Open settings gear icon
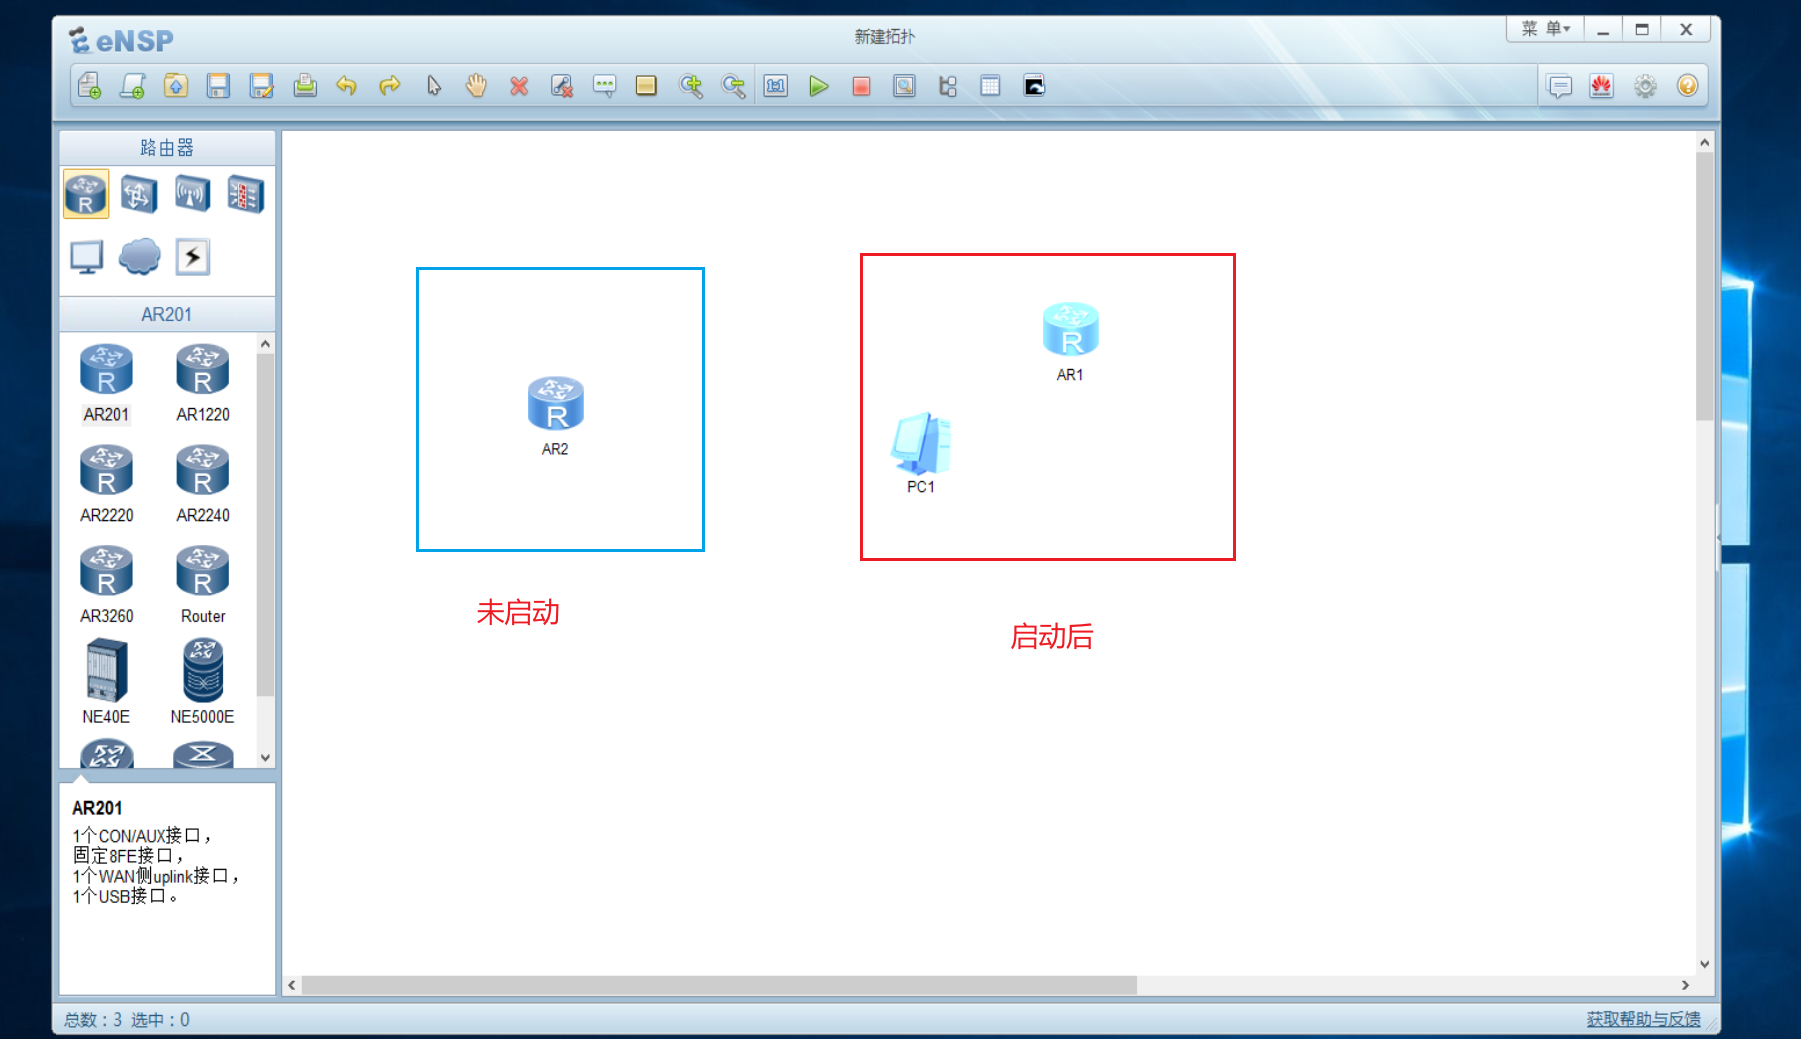1801x1039 pixels. (1645, 86)
